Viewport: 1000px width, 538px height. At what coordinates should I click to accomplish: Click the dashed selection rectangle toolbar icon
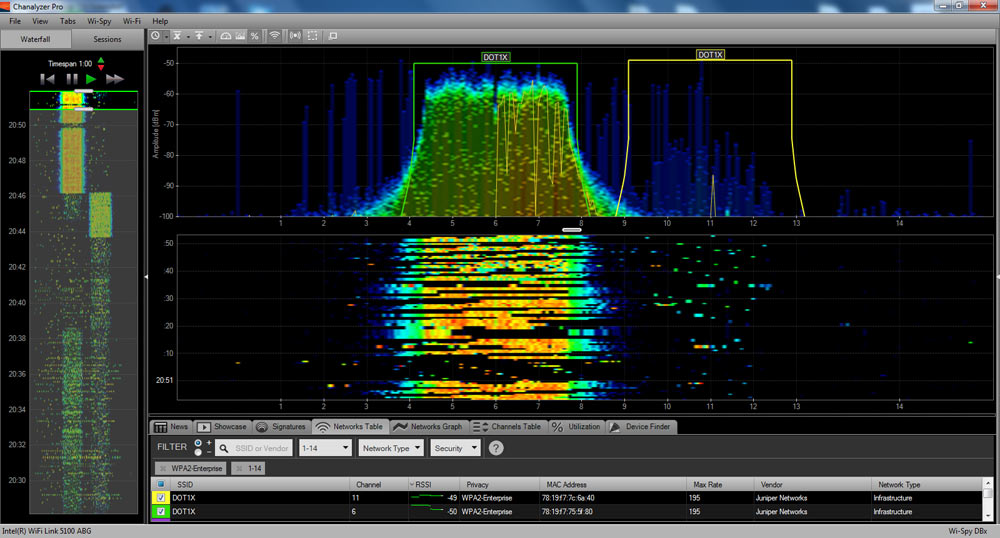(x=313, y=36)
